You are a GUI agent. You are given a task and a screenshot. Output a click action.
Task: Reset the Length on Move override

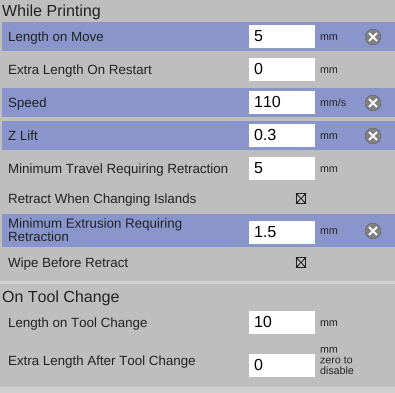(x=373, y=37)
